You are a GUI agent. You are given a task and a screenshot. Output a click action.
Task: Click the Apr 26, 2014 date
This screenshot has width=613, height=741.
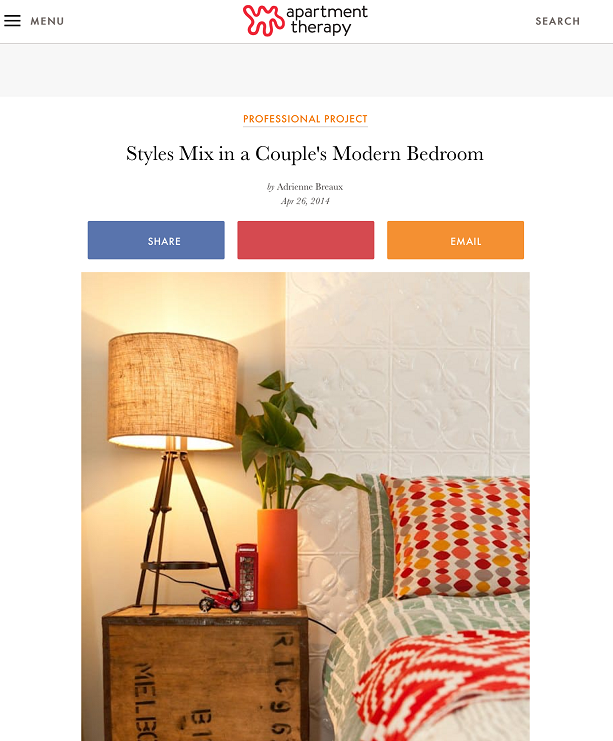[305, 201]
